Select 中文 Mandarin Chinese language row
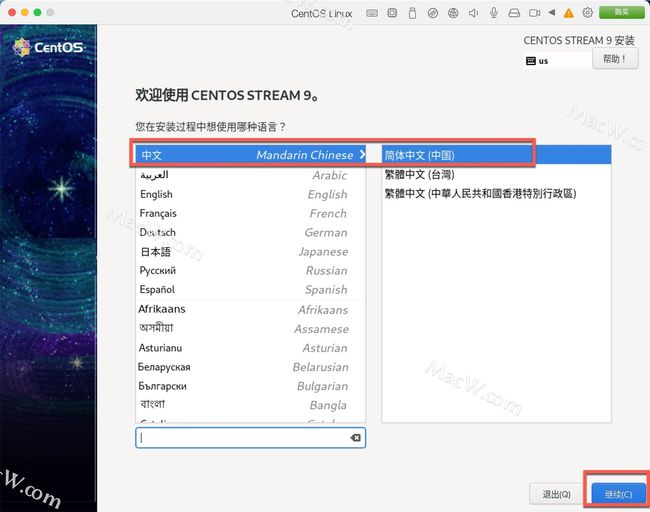Screen dimensions: 650x512 pos(250,155)
